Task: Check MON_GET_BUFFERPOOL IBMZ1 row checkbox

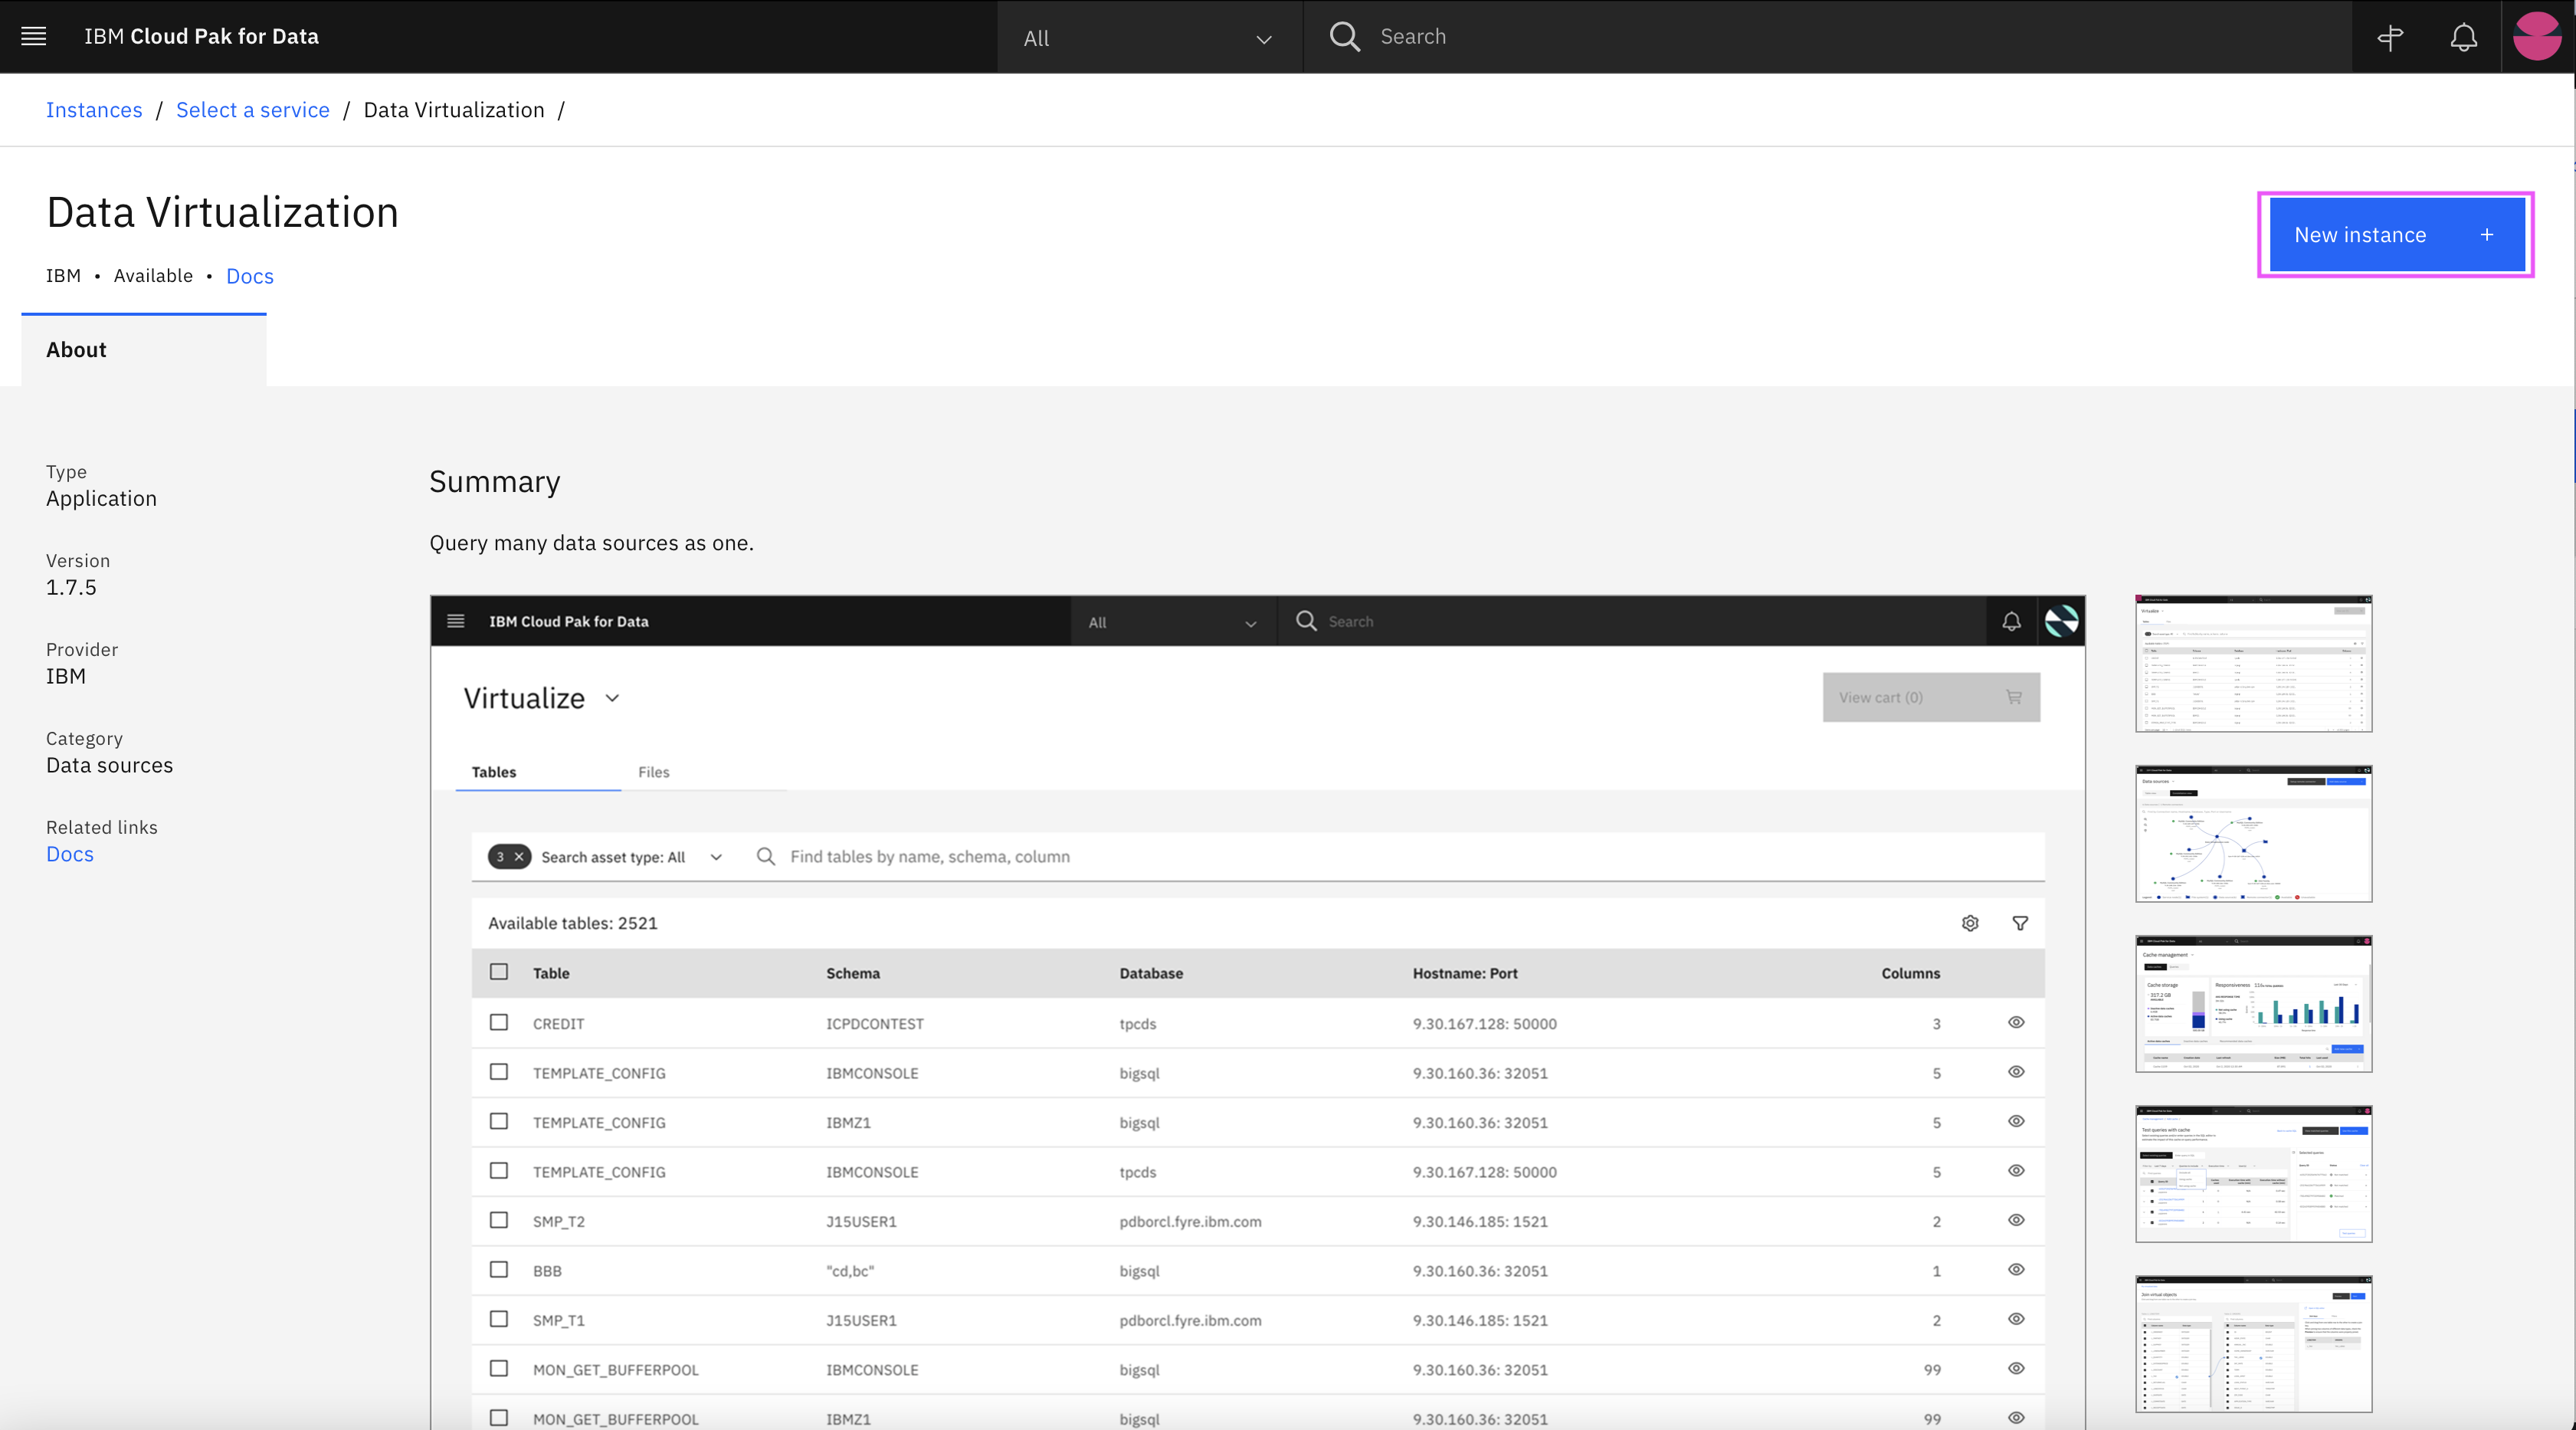Action: [499, 1418]
